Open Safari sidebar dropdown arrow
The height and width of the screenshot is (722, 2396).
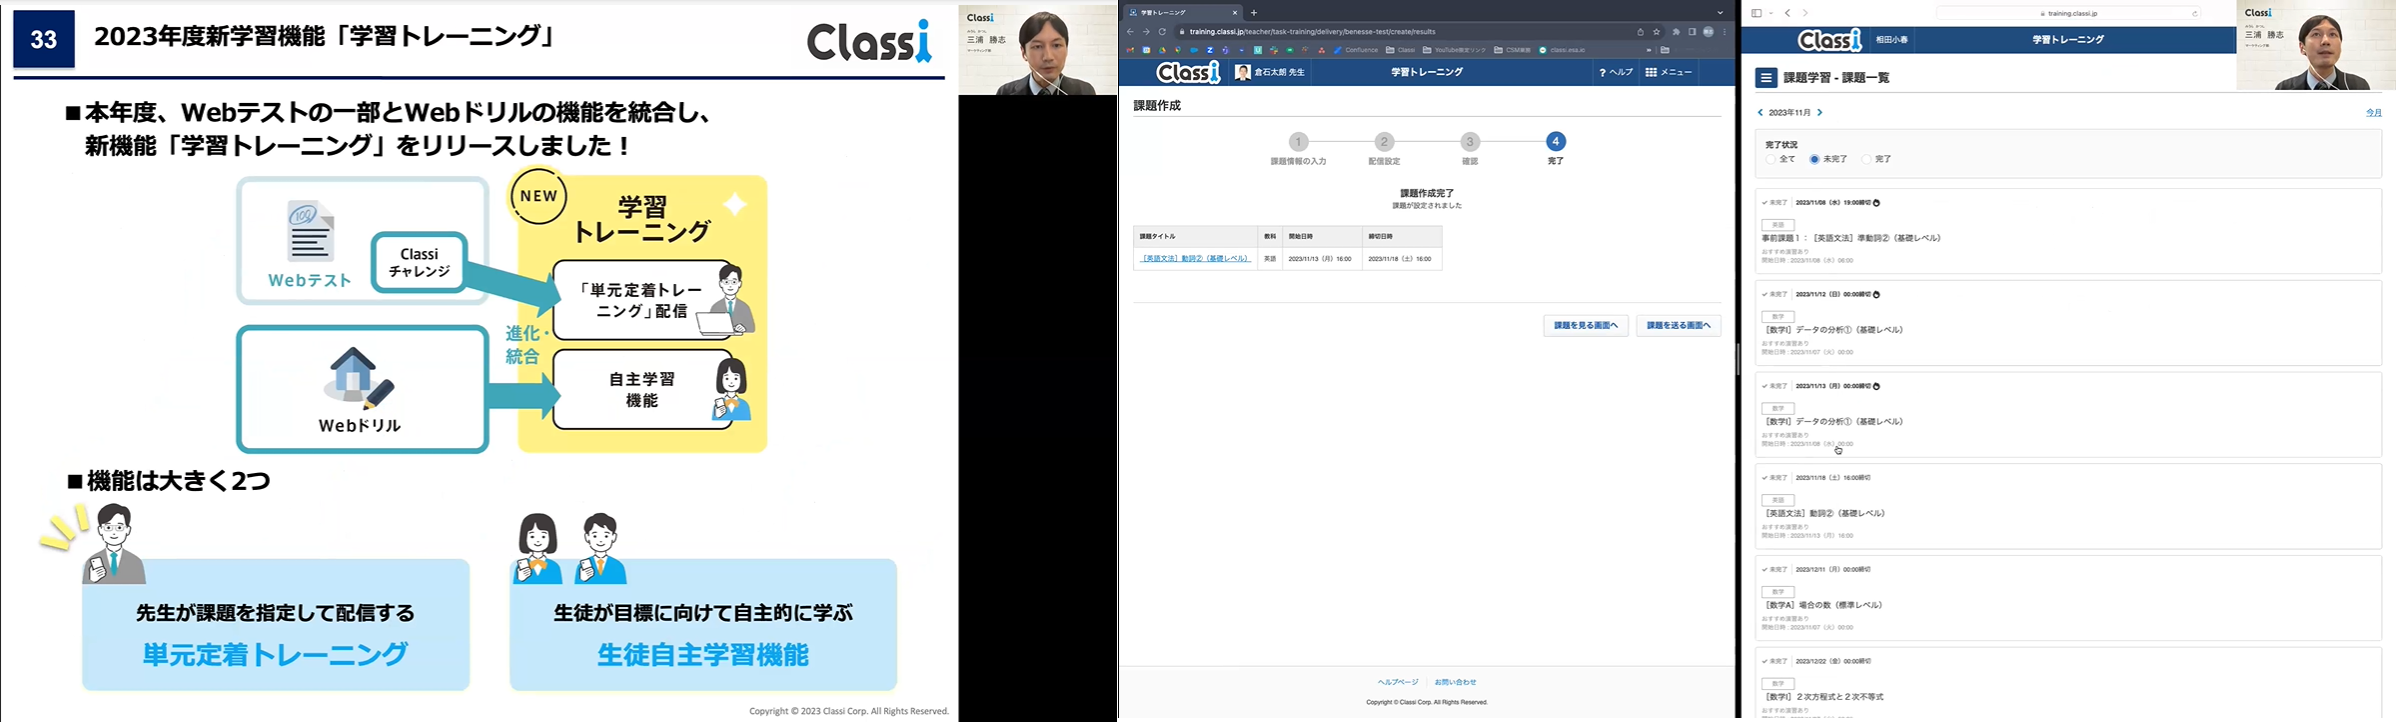pos(1771,13)
